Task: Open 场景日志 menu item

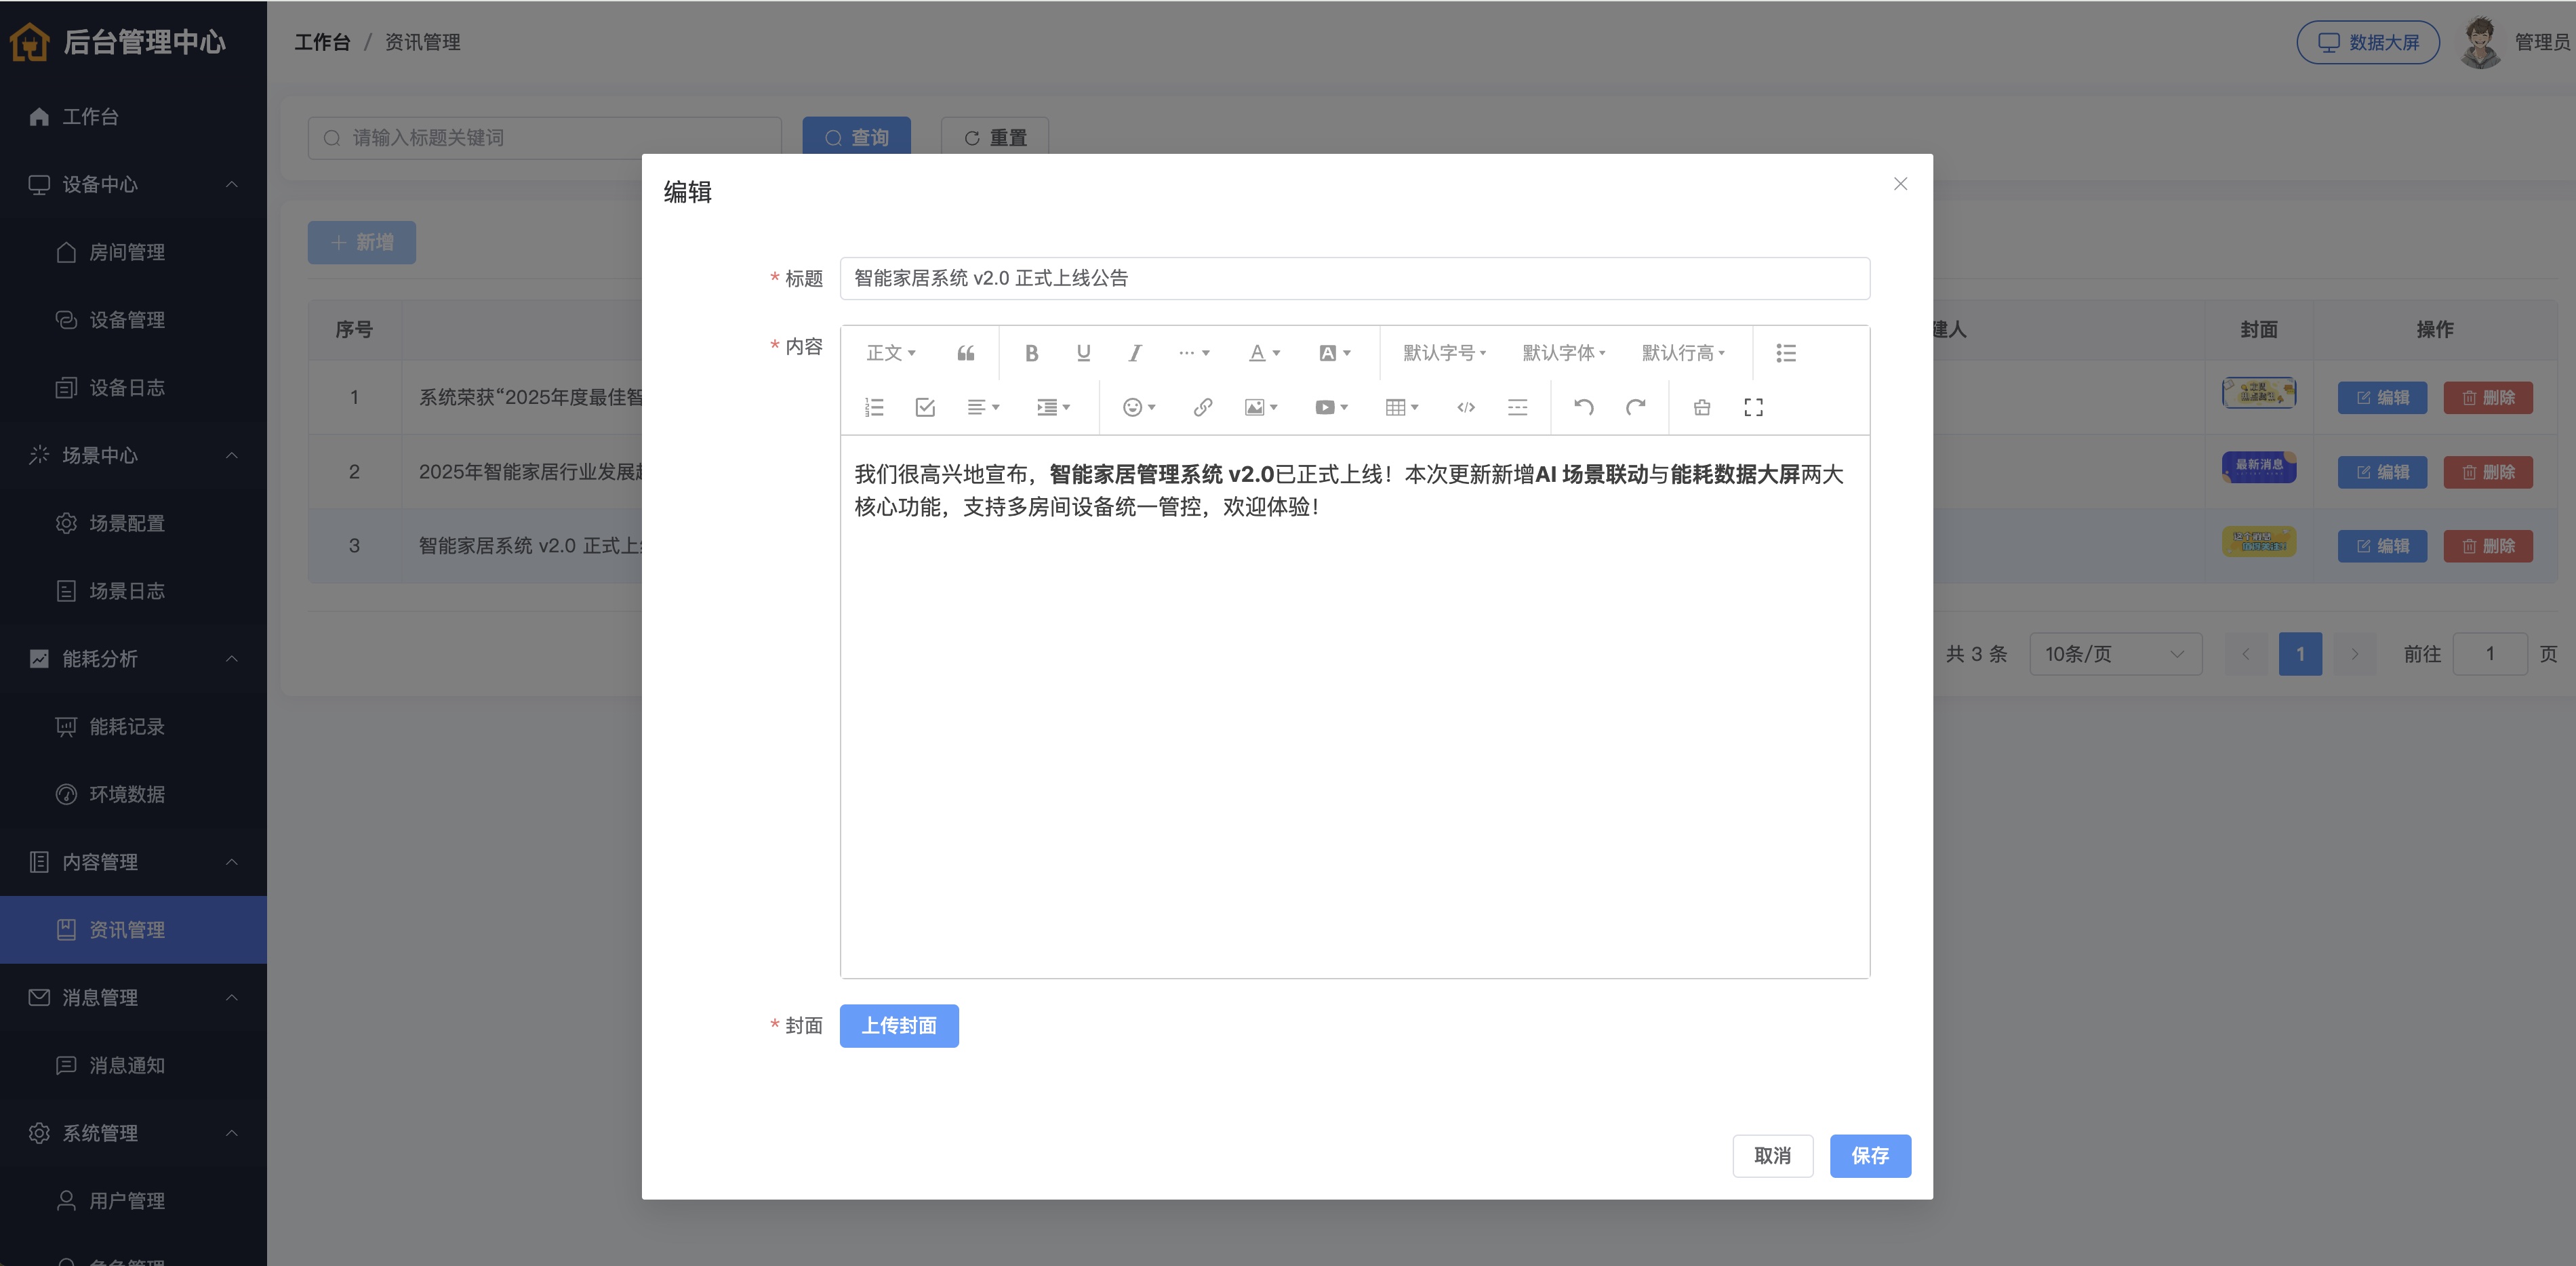Action: click(x=133, y=591)
